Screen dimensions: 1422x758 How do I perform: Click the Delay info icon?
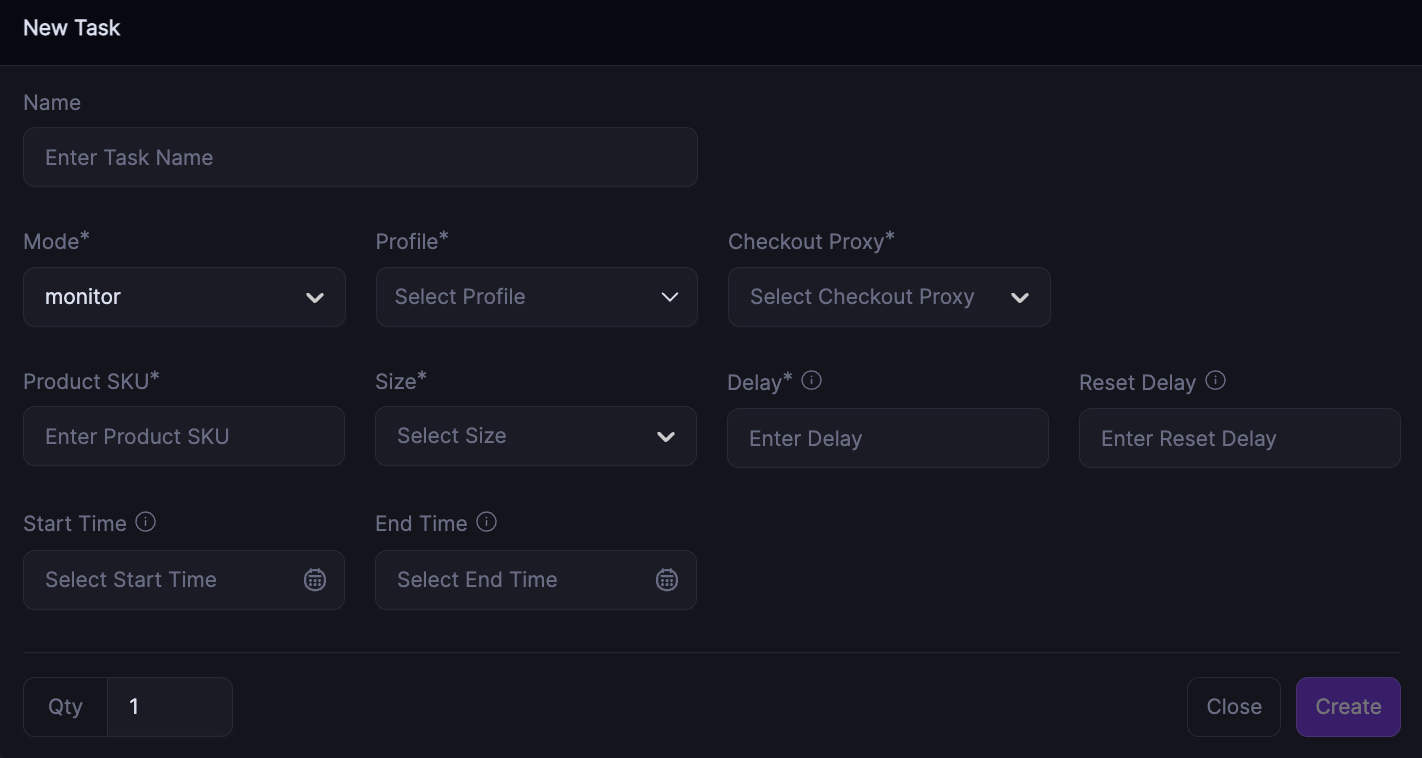812,381
